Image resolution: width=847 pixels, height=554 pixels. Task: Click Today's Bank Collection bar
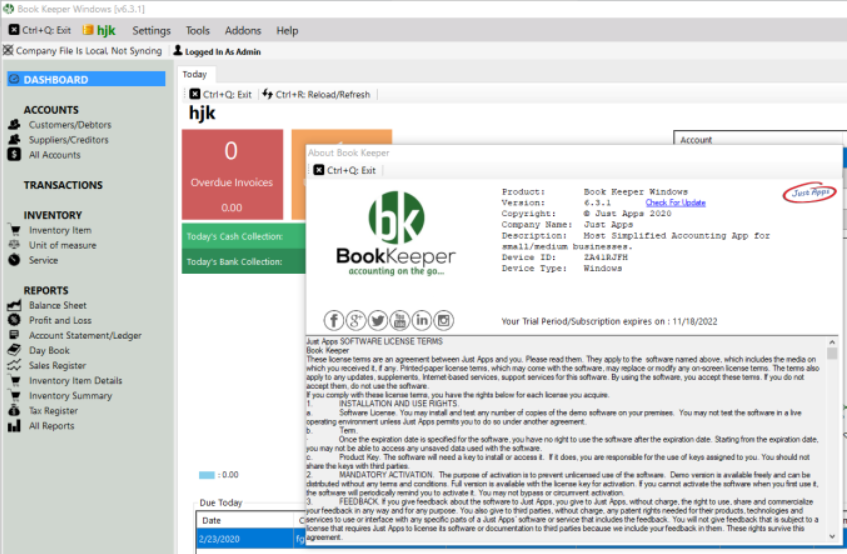coord(244,261)
